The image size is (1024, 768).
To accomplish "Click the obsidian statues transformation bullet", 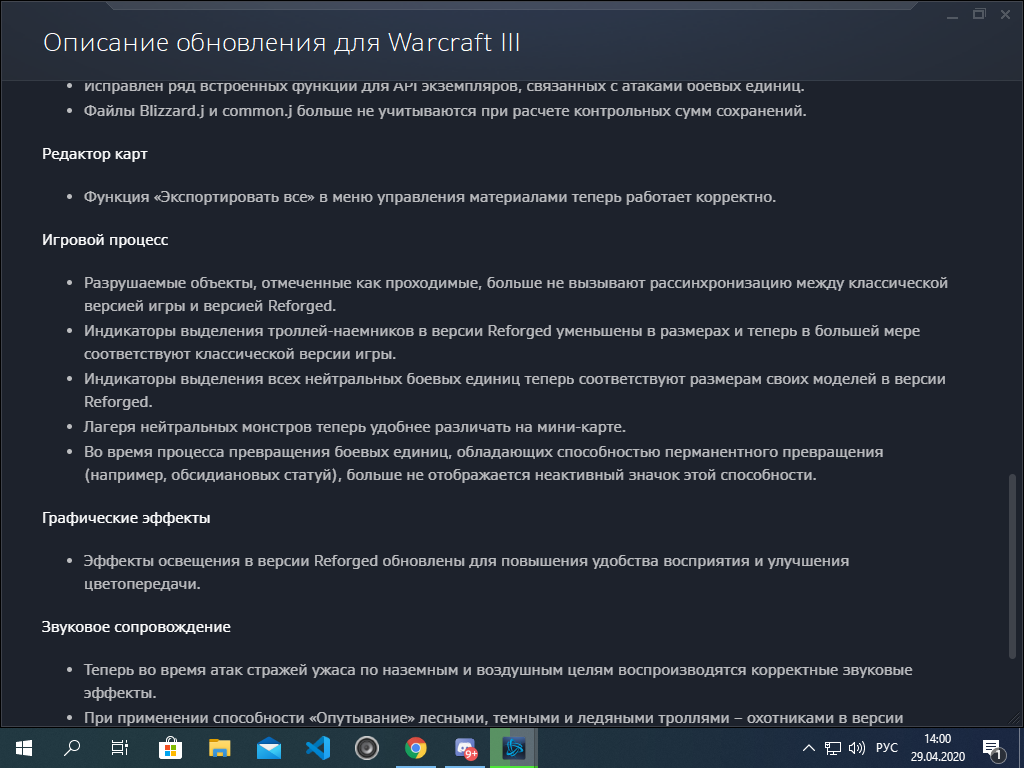I will (483, 464).
